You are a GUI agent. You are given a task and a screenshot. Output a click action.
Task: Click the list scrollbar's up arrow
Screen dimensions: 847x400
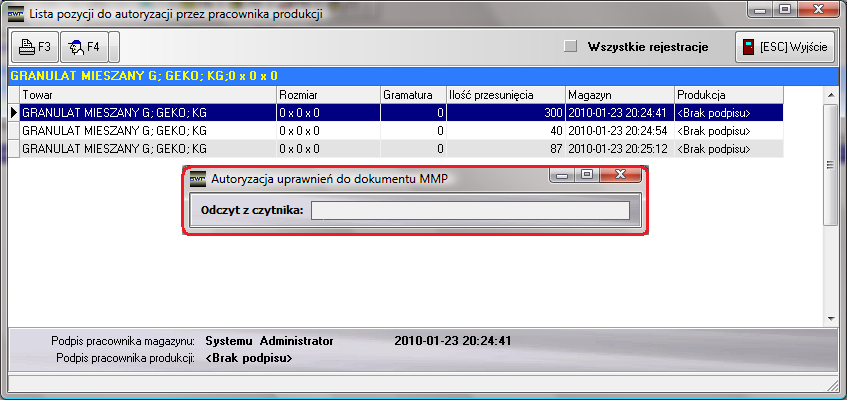pos(830,94)
